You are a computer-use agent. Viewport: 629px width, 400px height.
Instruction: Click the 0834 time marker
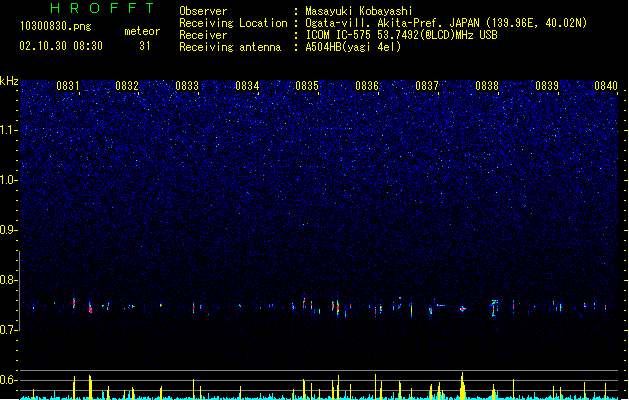tap(247, 86)
